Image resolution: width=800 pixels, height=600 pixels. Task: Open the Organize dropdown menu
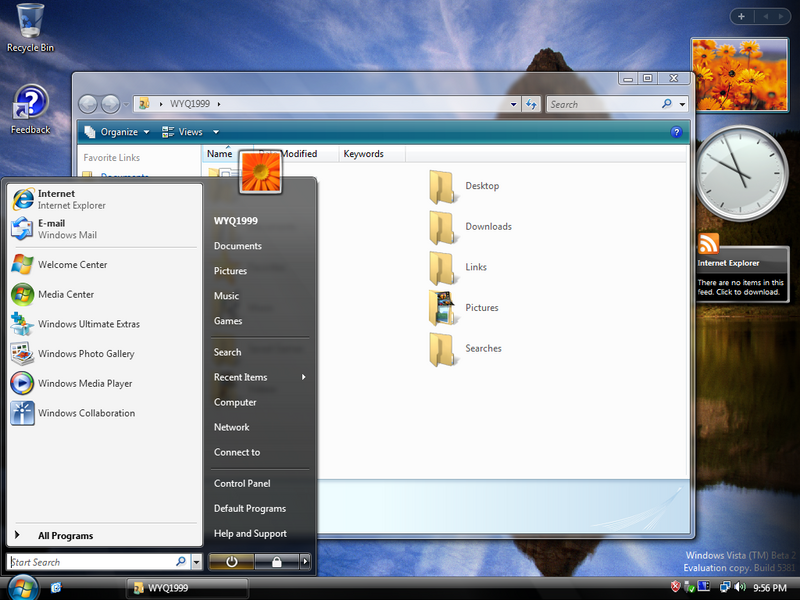118,132
